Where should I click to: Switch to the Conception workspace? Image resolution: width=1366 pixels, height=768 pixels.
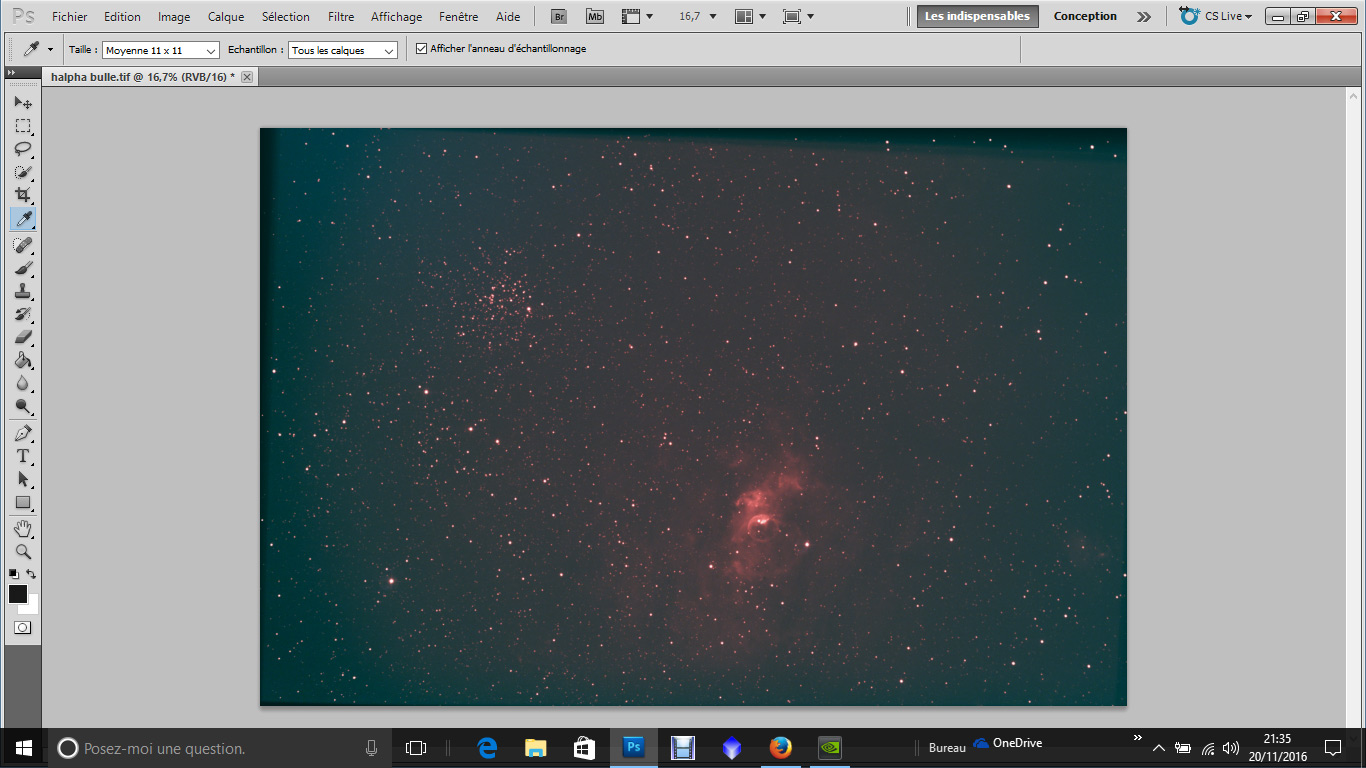coord(1085,16)
